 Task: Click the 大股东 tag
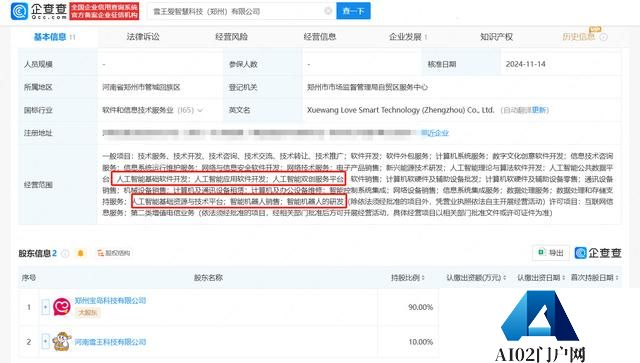[87, 313]
